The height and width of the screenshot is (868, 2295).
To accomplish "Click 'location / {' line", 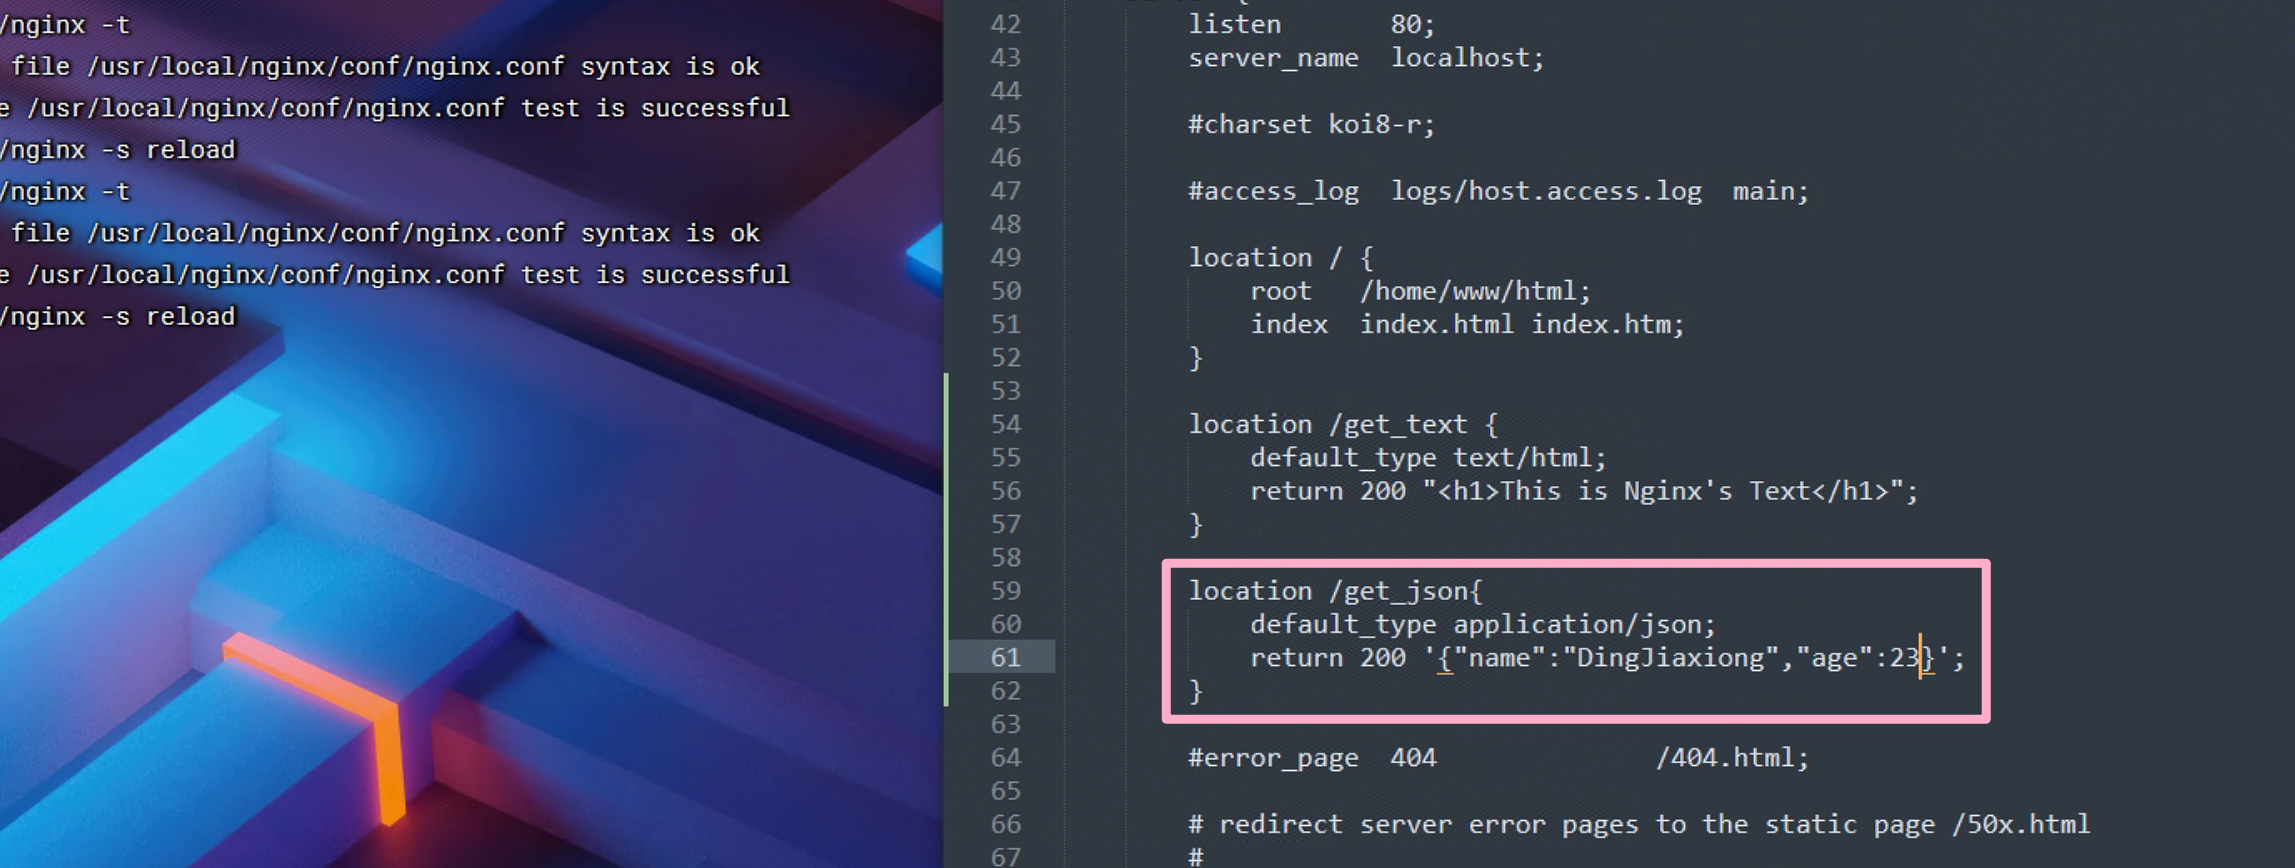I will (1281, 258).
